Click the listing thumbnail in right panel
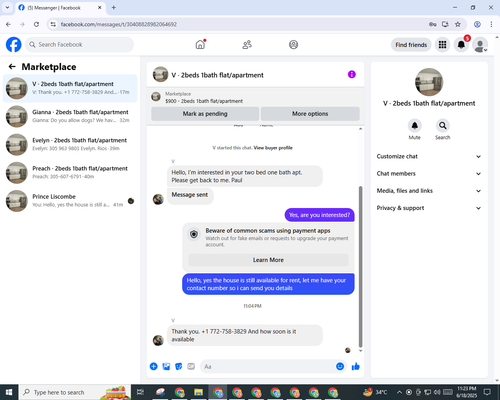 (x=429, y=82)
